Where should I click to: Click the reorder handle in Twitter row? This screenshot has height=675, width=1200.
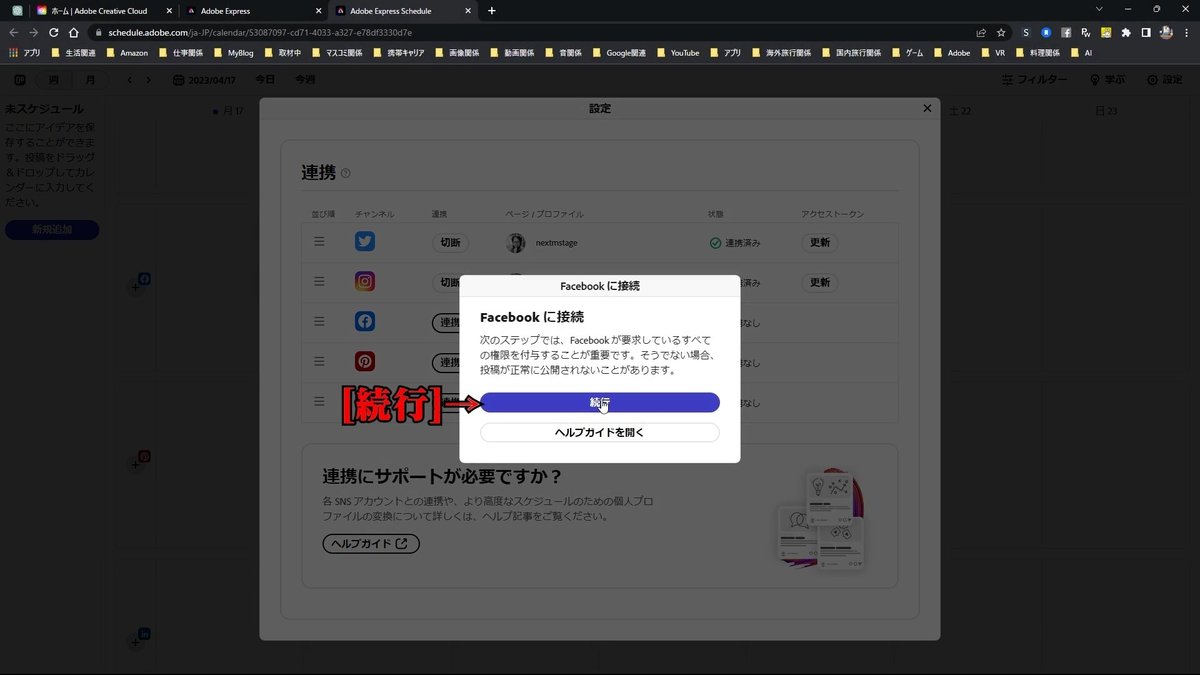coord(319,242)
